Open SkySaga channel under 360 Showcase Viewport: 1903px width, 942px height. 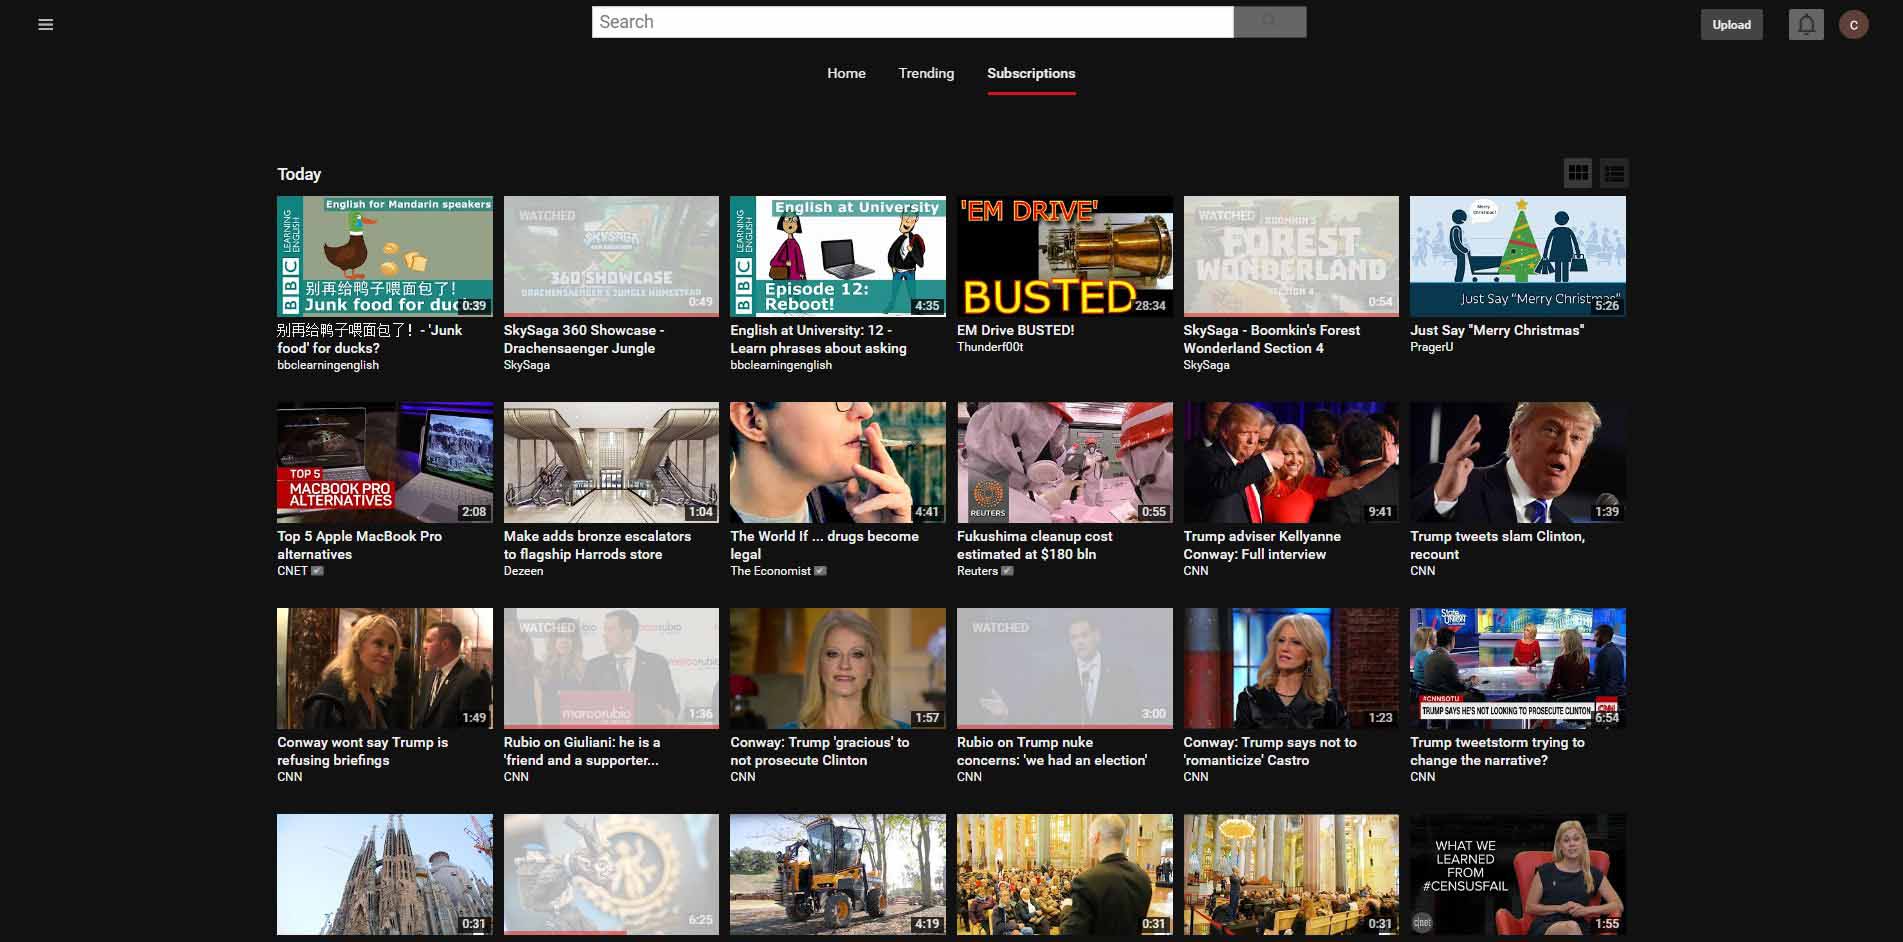[x=527, y=365]
